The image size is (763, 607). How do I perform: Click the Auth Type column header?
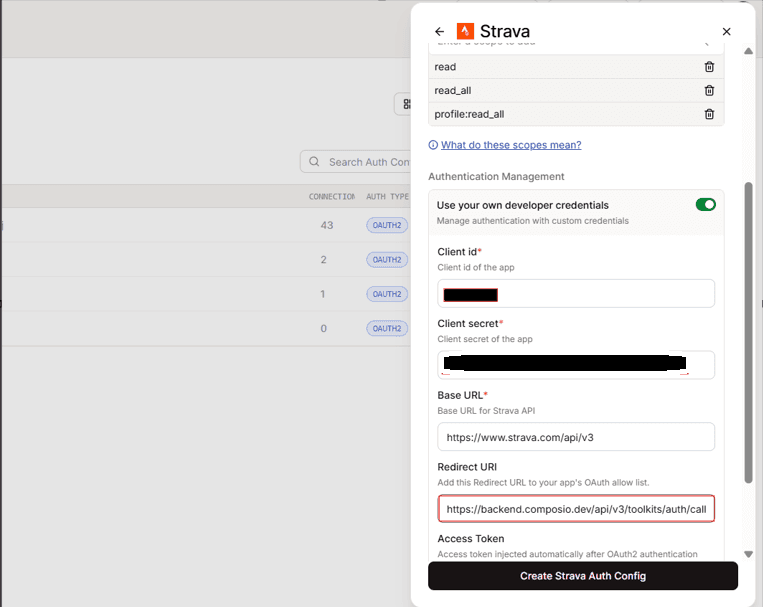click(387, 197)
